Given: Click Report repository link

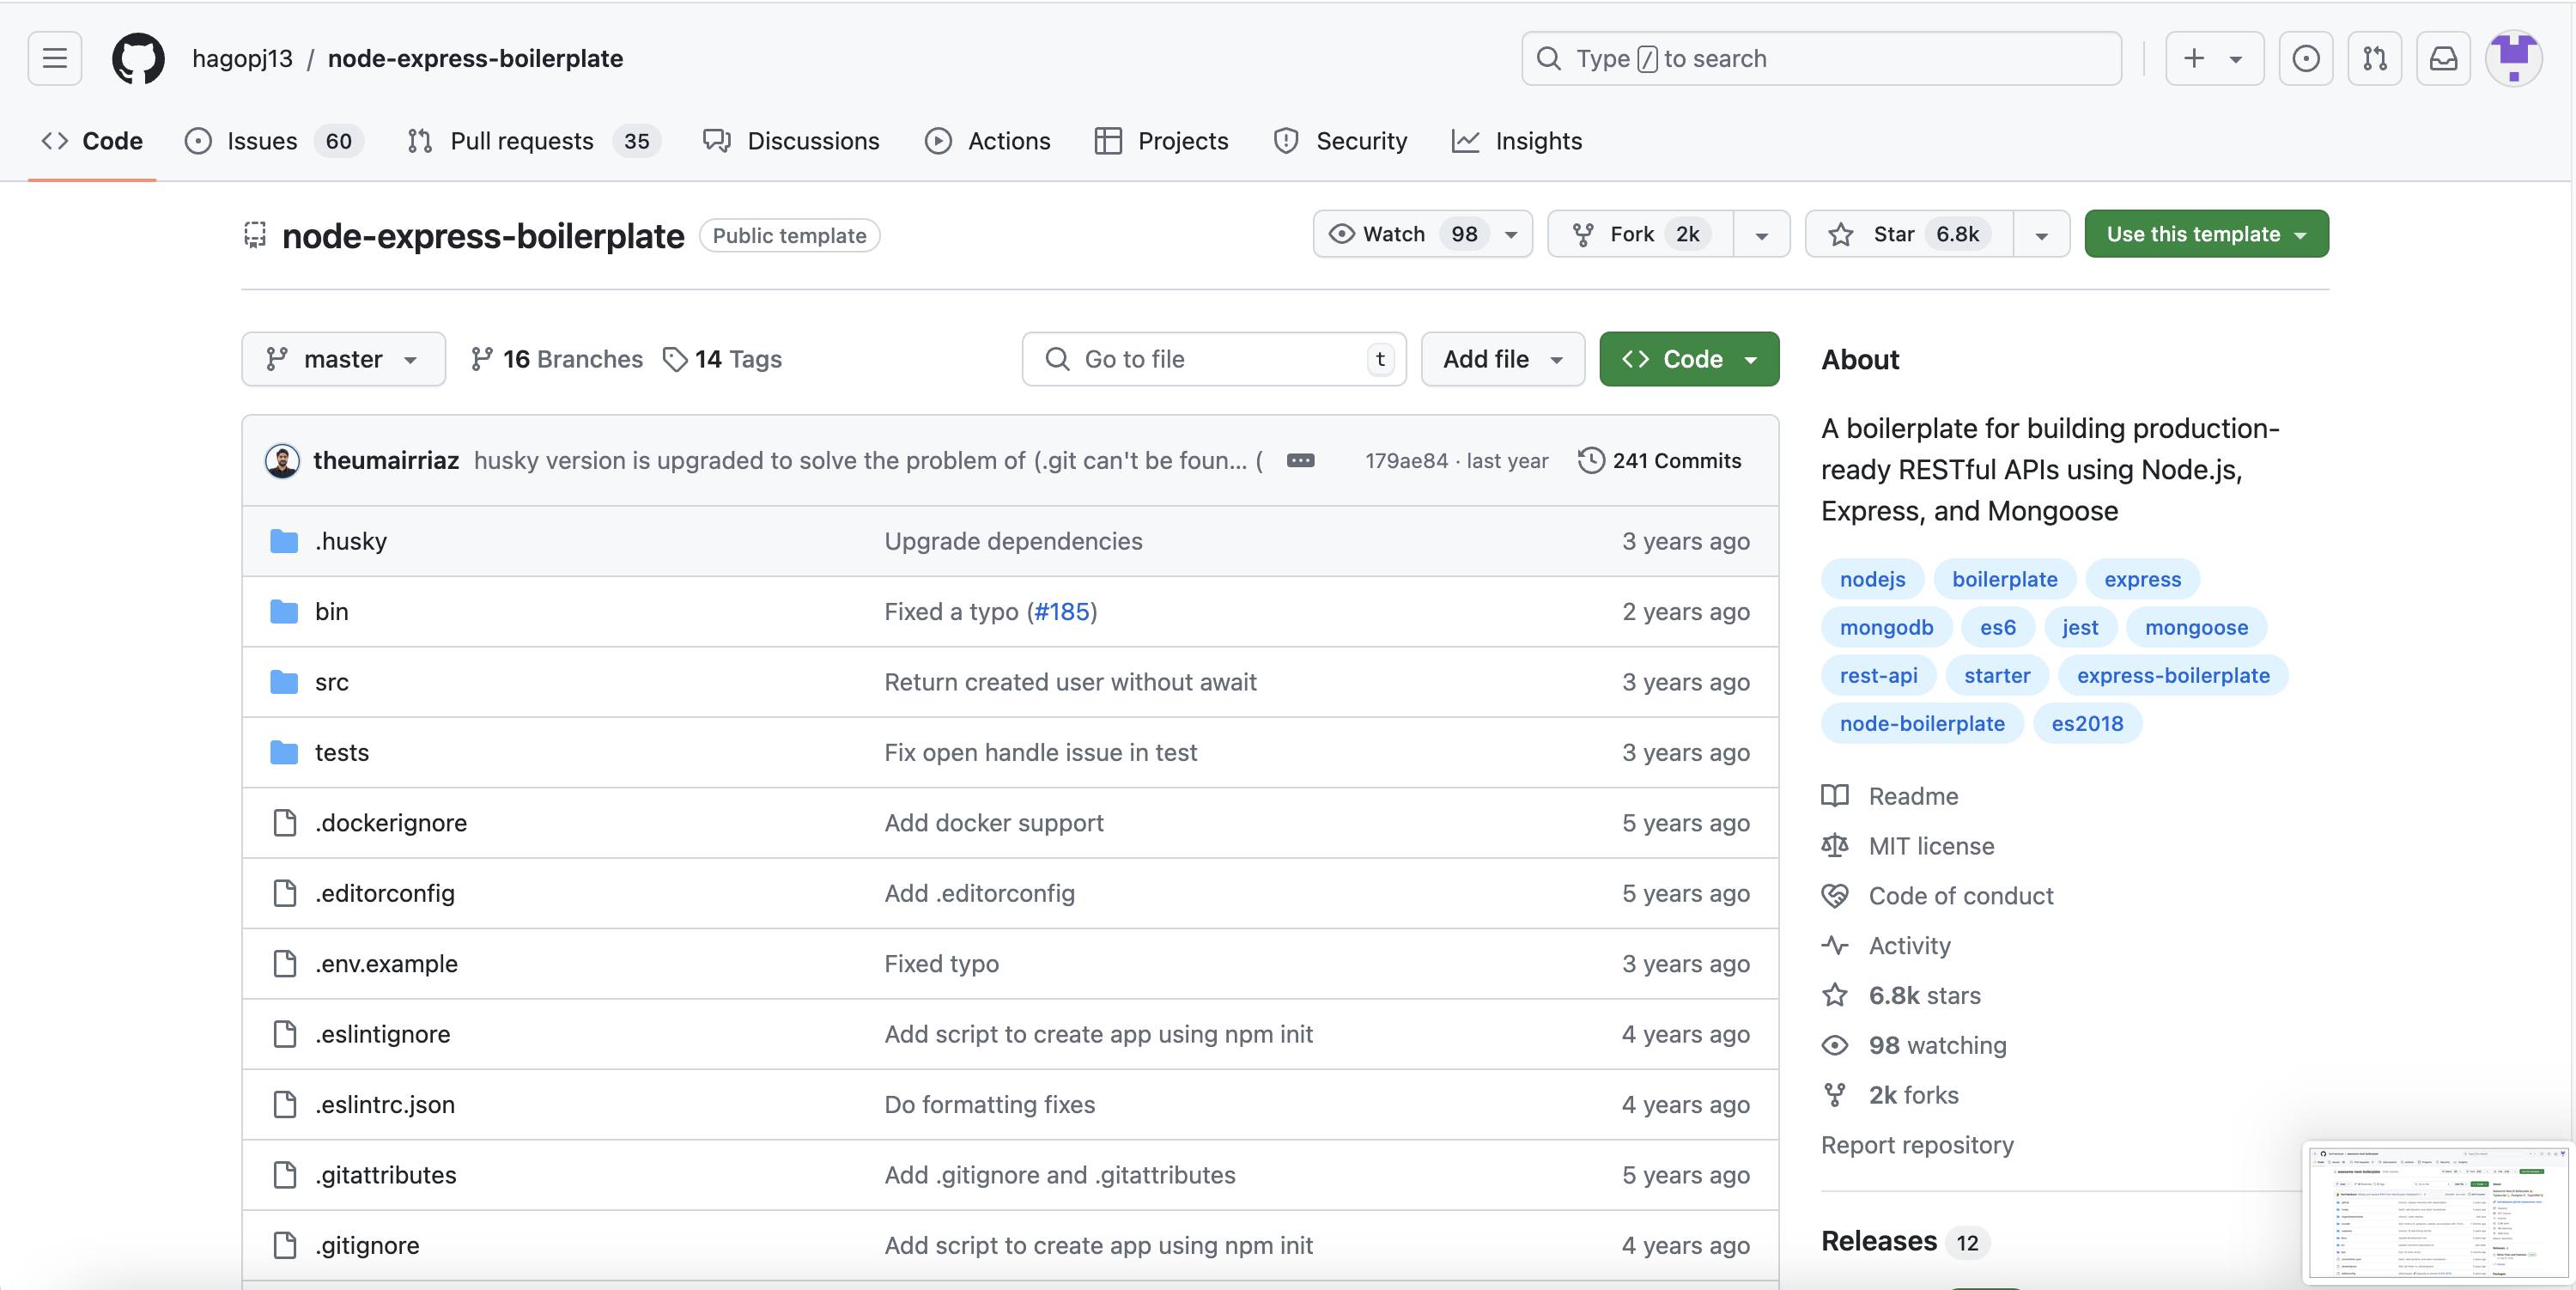Looking at the screenshot, I should click(1917, 1145).
